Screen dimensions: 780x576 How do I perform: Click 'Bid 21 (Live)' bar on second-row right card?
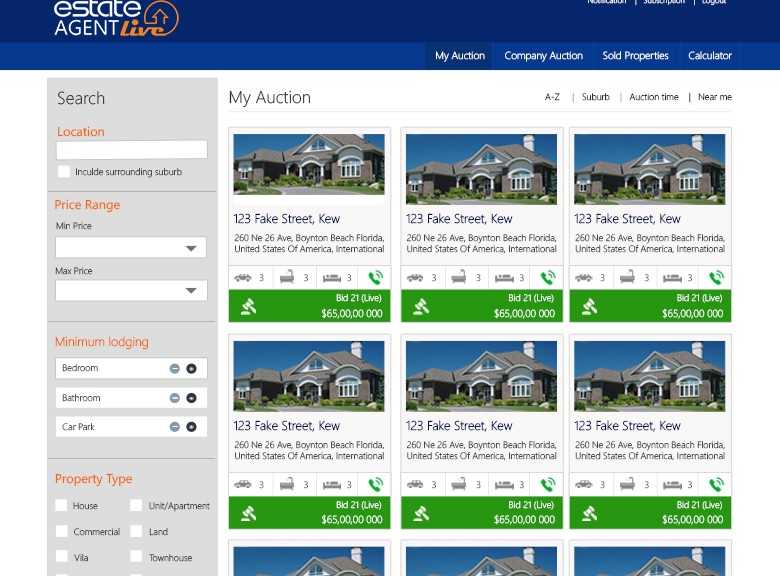pyautogui.click(x=651, y=512)
